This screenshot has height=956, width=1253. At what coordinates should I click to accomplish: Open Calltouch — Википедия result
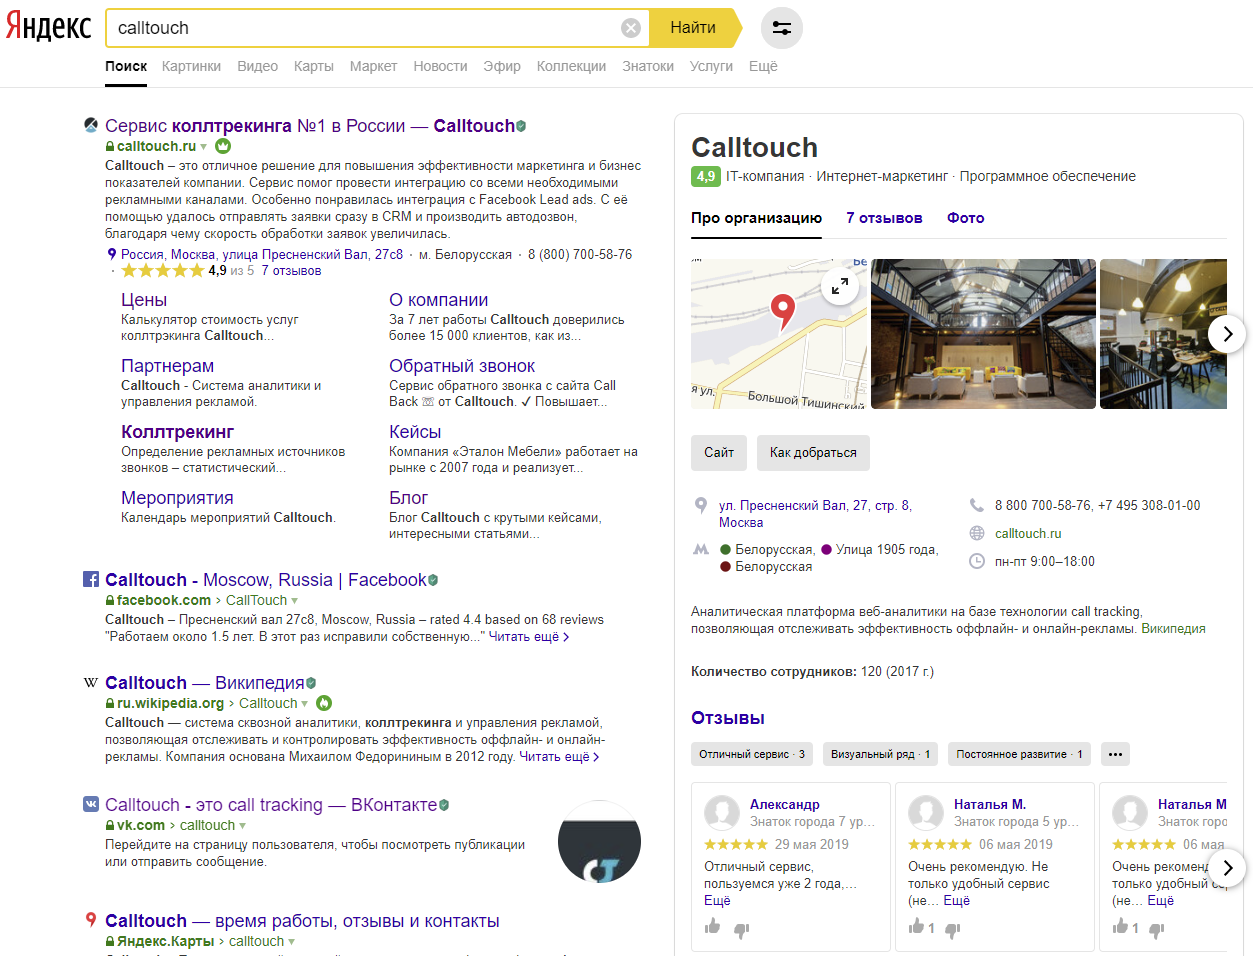pyautogui.click(x=204, y=683)
